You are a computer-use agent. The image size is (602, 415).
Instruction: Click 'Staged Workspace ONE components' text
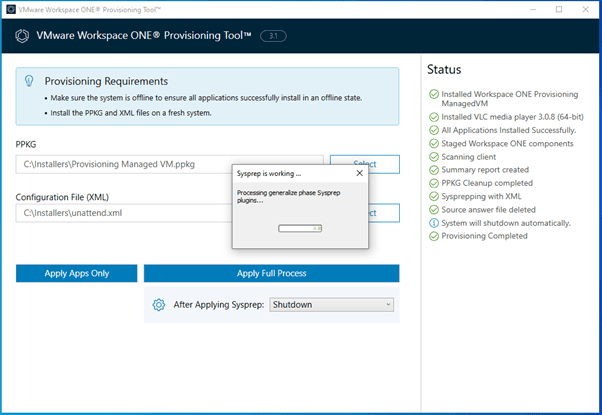[507, 144]
